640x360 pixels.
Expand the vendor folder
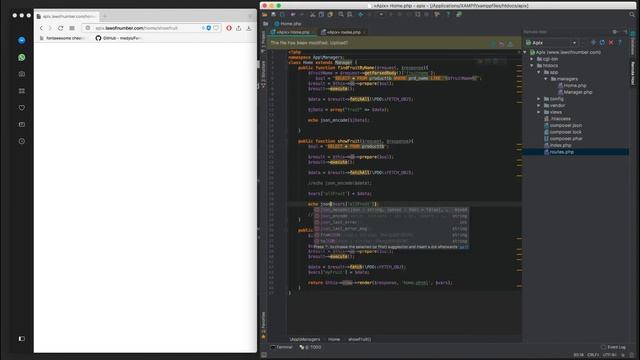(539, 105)
